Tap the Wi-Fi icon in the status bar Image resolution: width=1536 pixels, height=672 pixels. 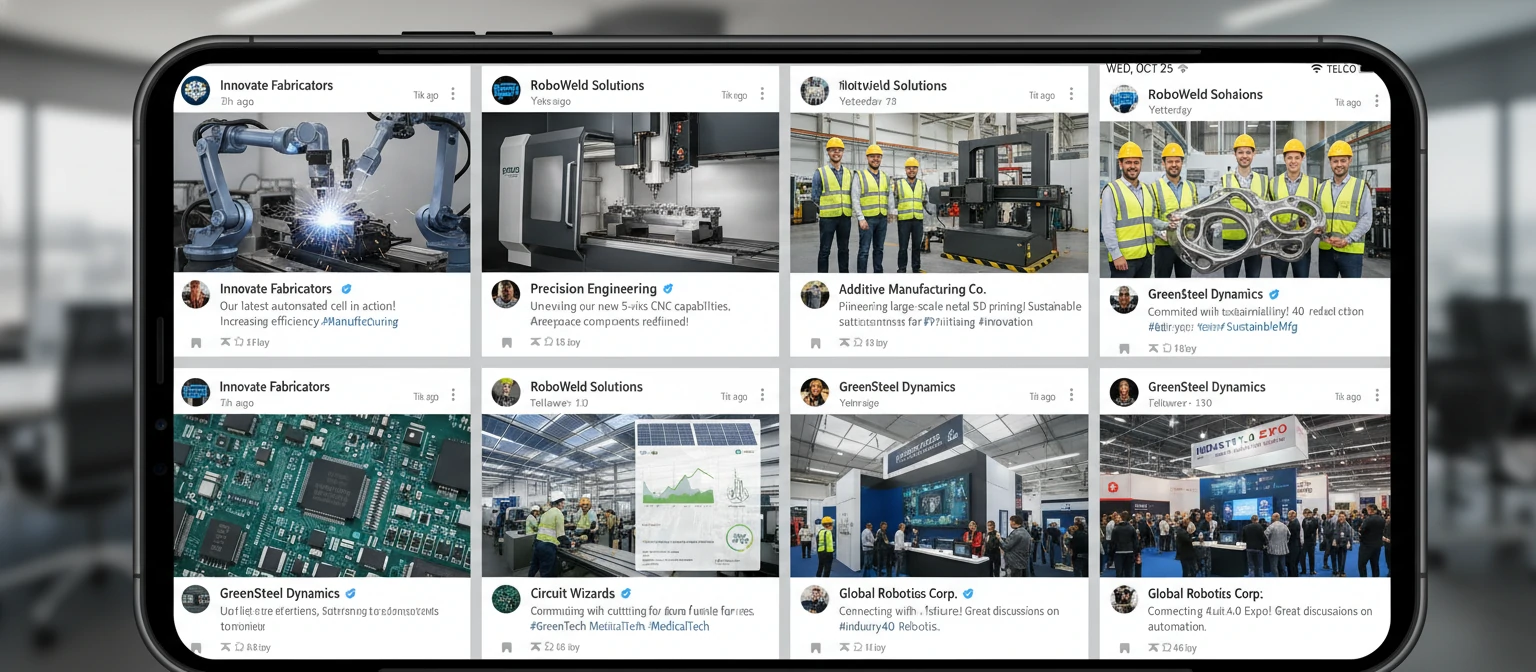(1318, 68)
